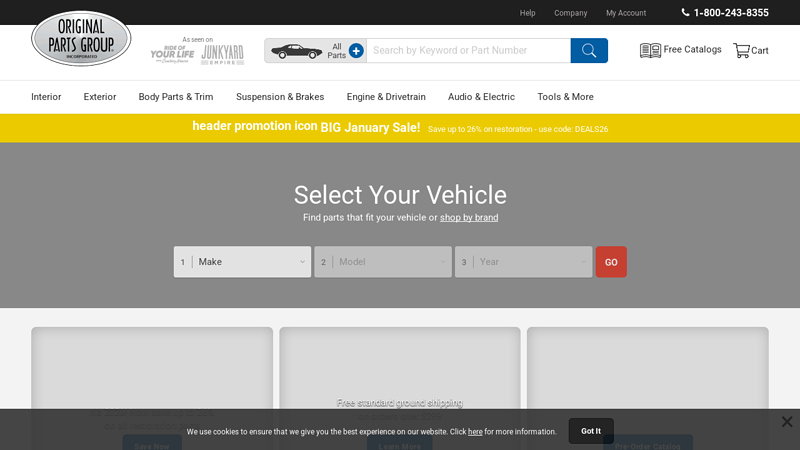This screenshot has width=800, height=450.
Task: Click the Free standard ground shipping card
Action: 400,388
